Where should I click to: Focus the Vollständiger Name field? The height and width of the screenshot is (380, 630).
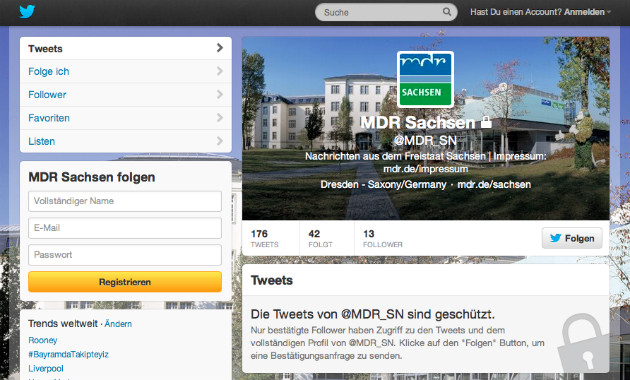coord(125,201)
